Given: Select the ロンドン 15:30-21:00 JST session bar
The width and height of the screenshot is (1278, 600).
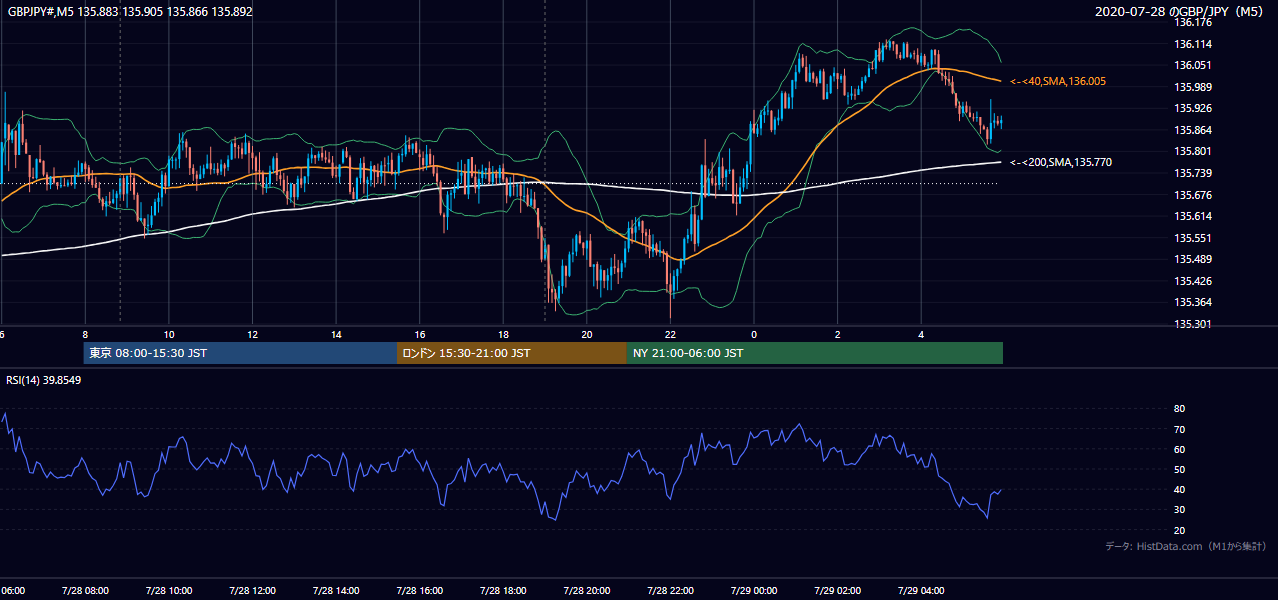Looking at the screenshot, I should [512, 353].
